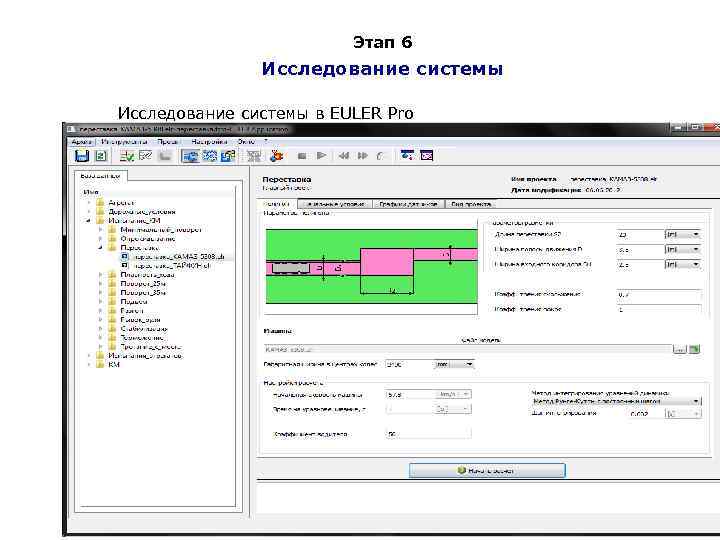Click the grey checklist toolbar icon
The image size is (720, 540).
click(x=145, y=156)
